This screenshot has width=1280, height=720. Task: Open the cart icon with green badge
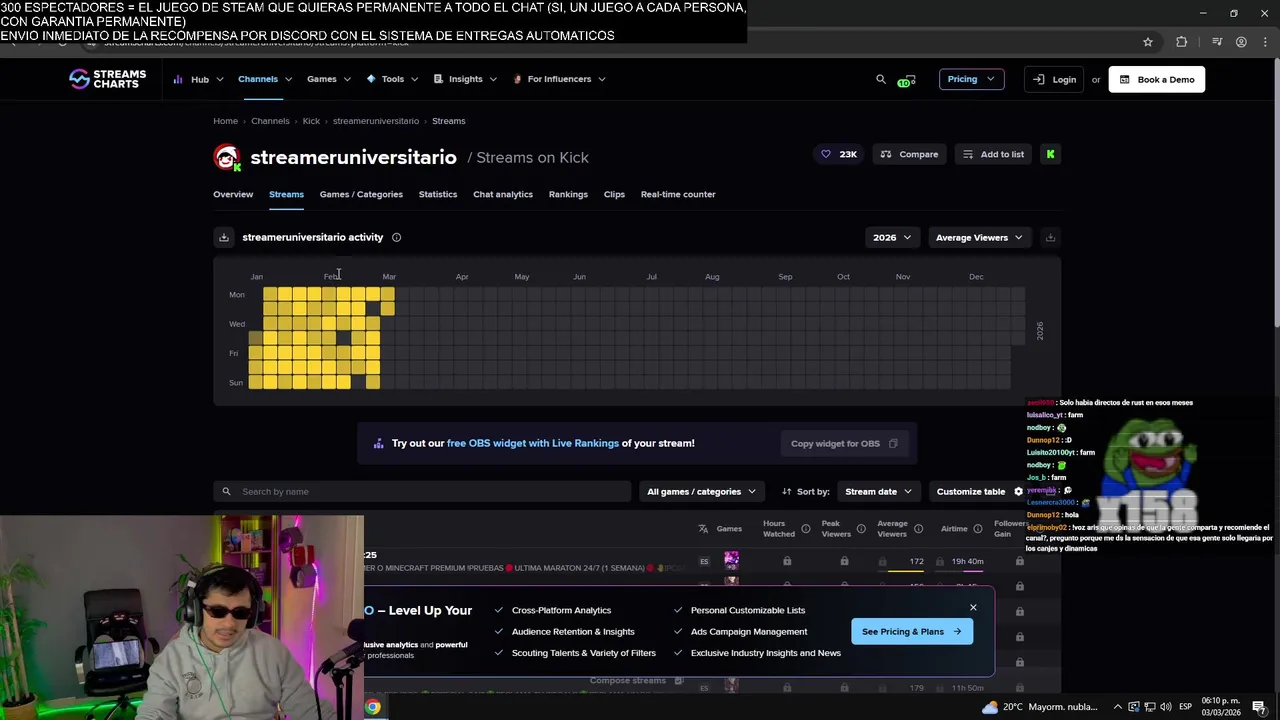coord(906,80)
